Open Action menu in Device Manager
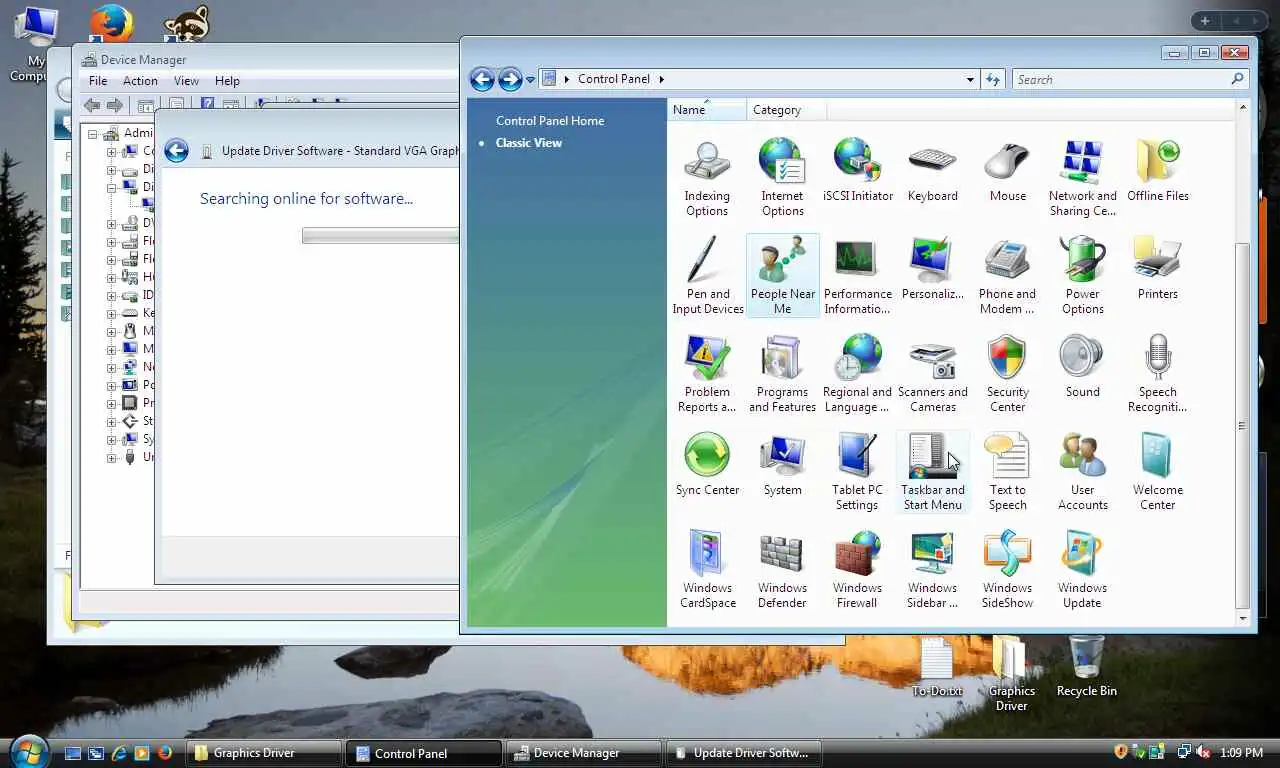Viewport: 1280px width, 768px height. point(140,81)
